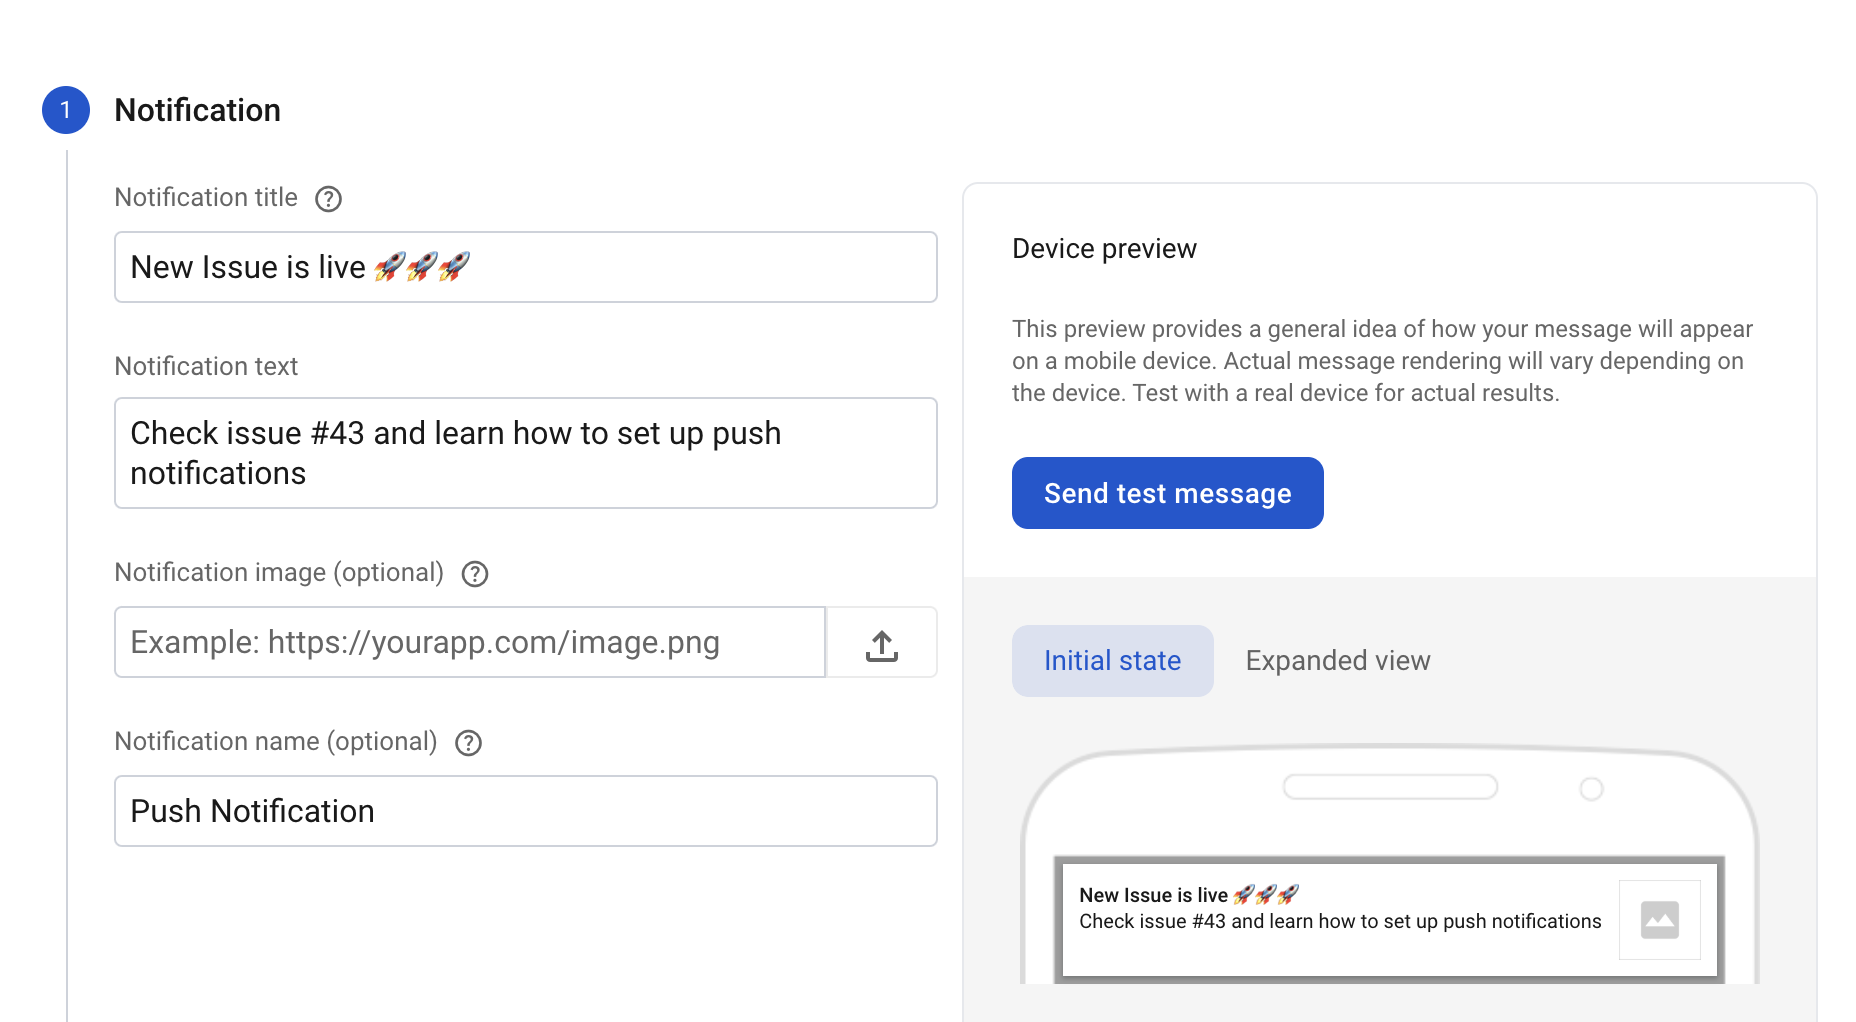Screen dimensions: 1856x1022
Task: Switch to the Expanded view tab
Action: (x=1338, y=661)
